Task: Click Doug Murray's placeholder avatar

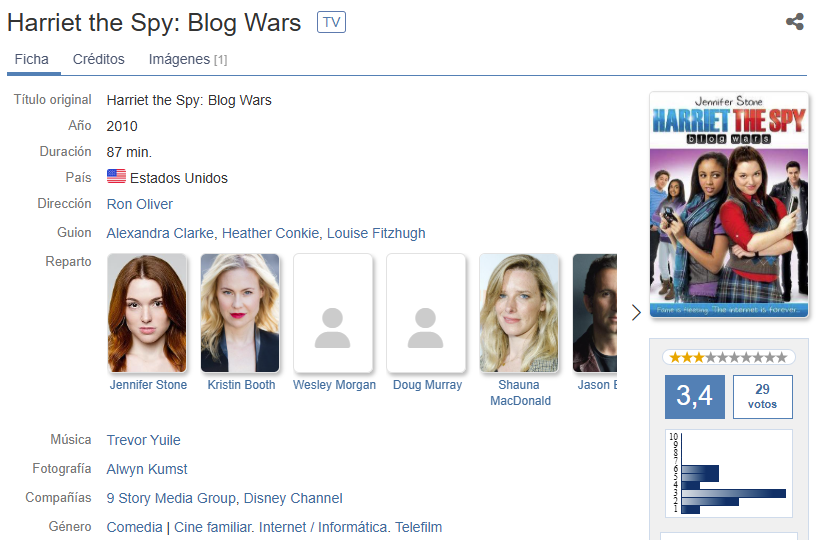Action: click(x=426, y=313)
